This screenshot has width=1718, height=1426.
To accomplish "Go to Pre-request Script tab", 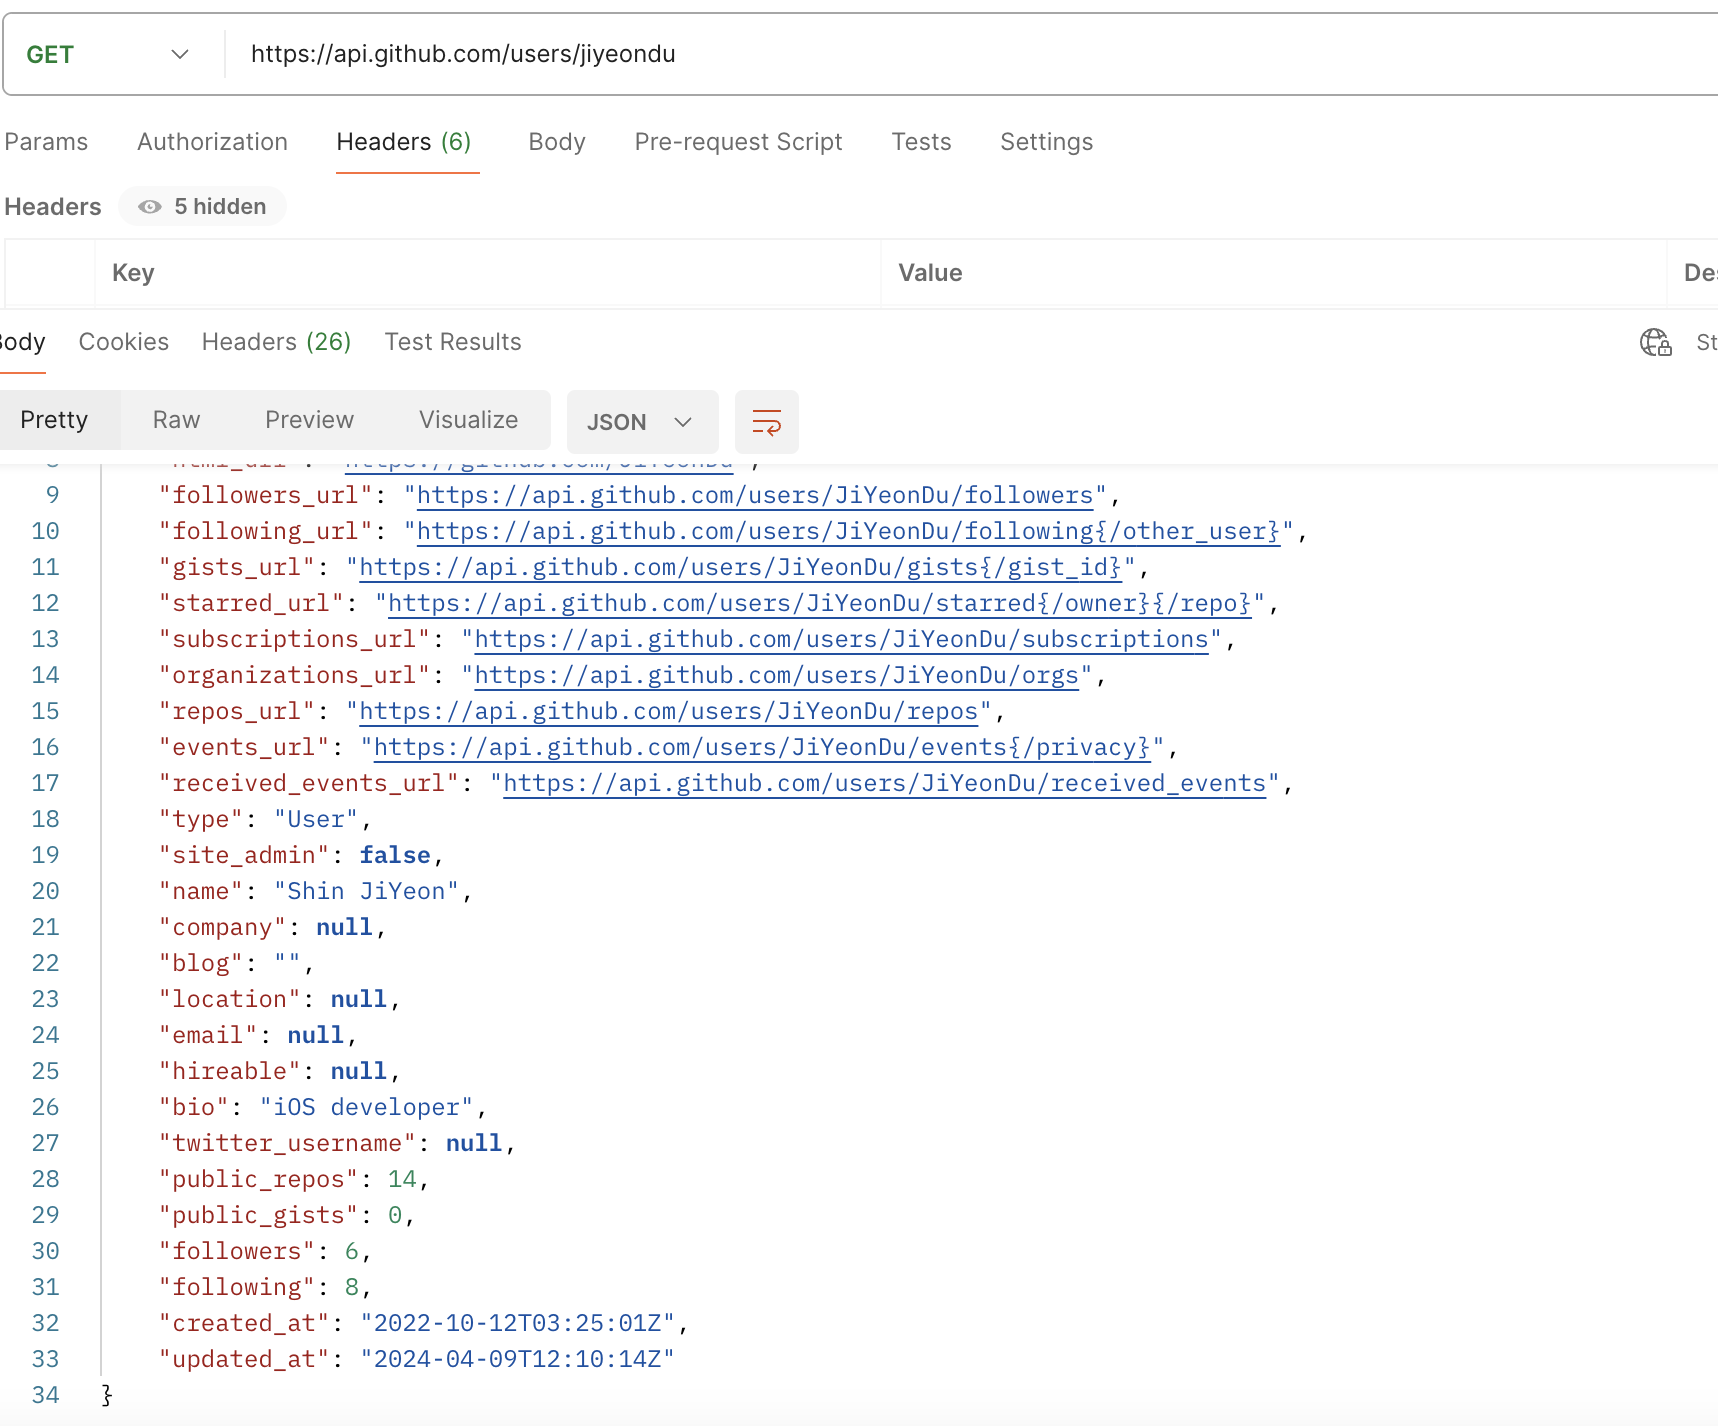I will click(x=739, y=142).
